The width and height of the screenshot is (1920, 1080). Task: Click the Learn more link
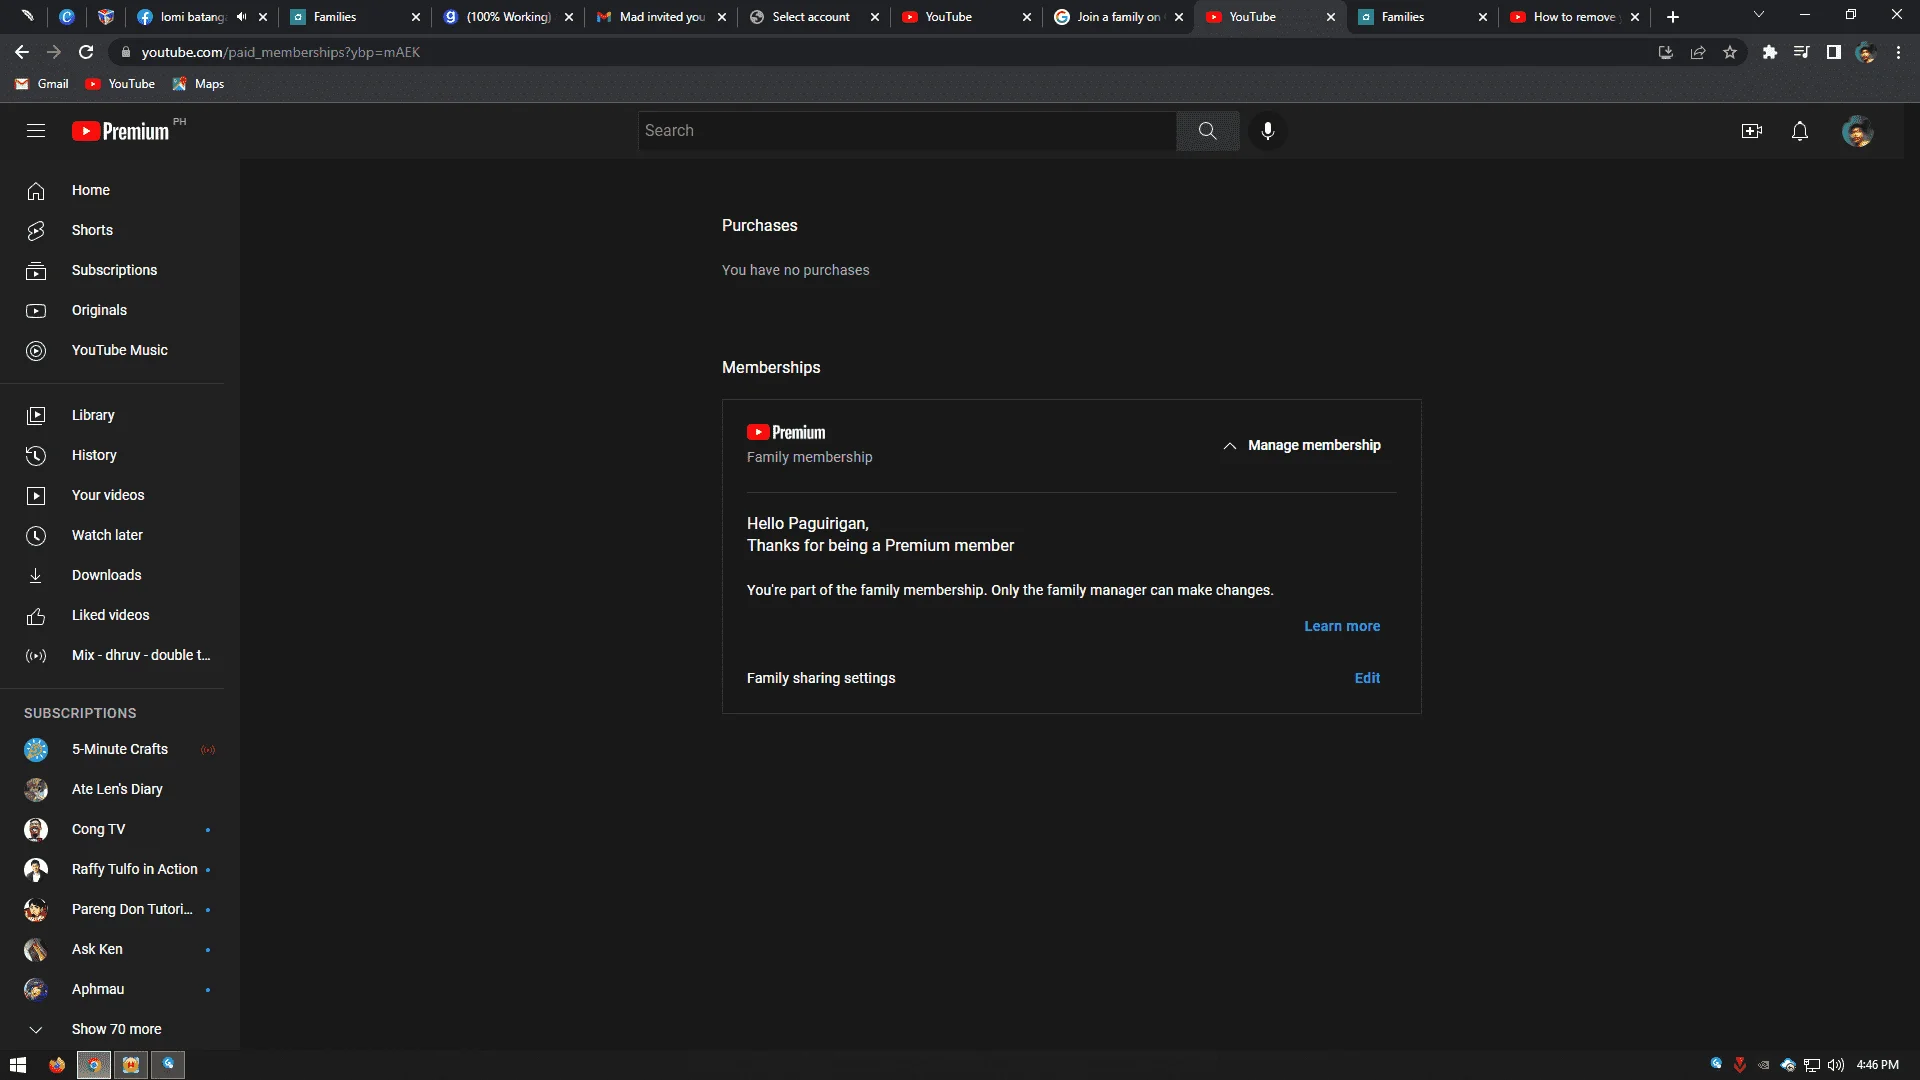(1341, 626)
